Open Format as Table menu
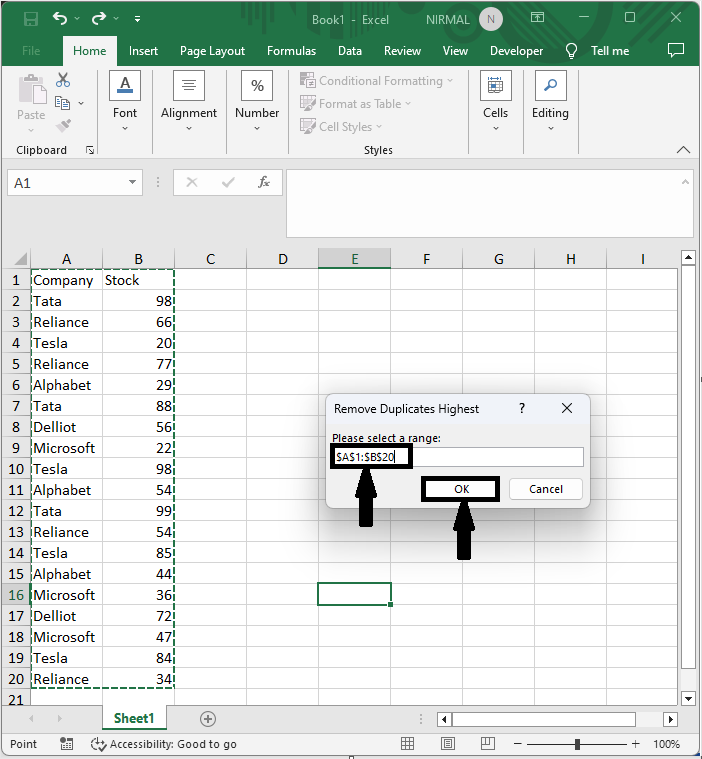This screenshot has height=759, width=702. click(x=355, y=104)
